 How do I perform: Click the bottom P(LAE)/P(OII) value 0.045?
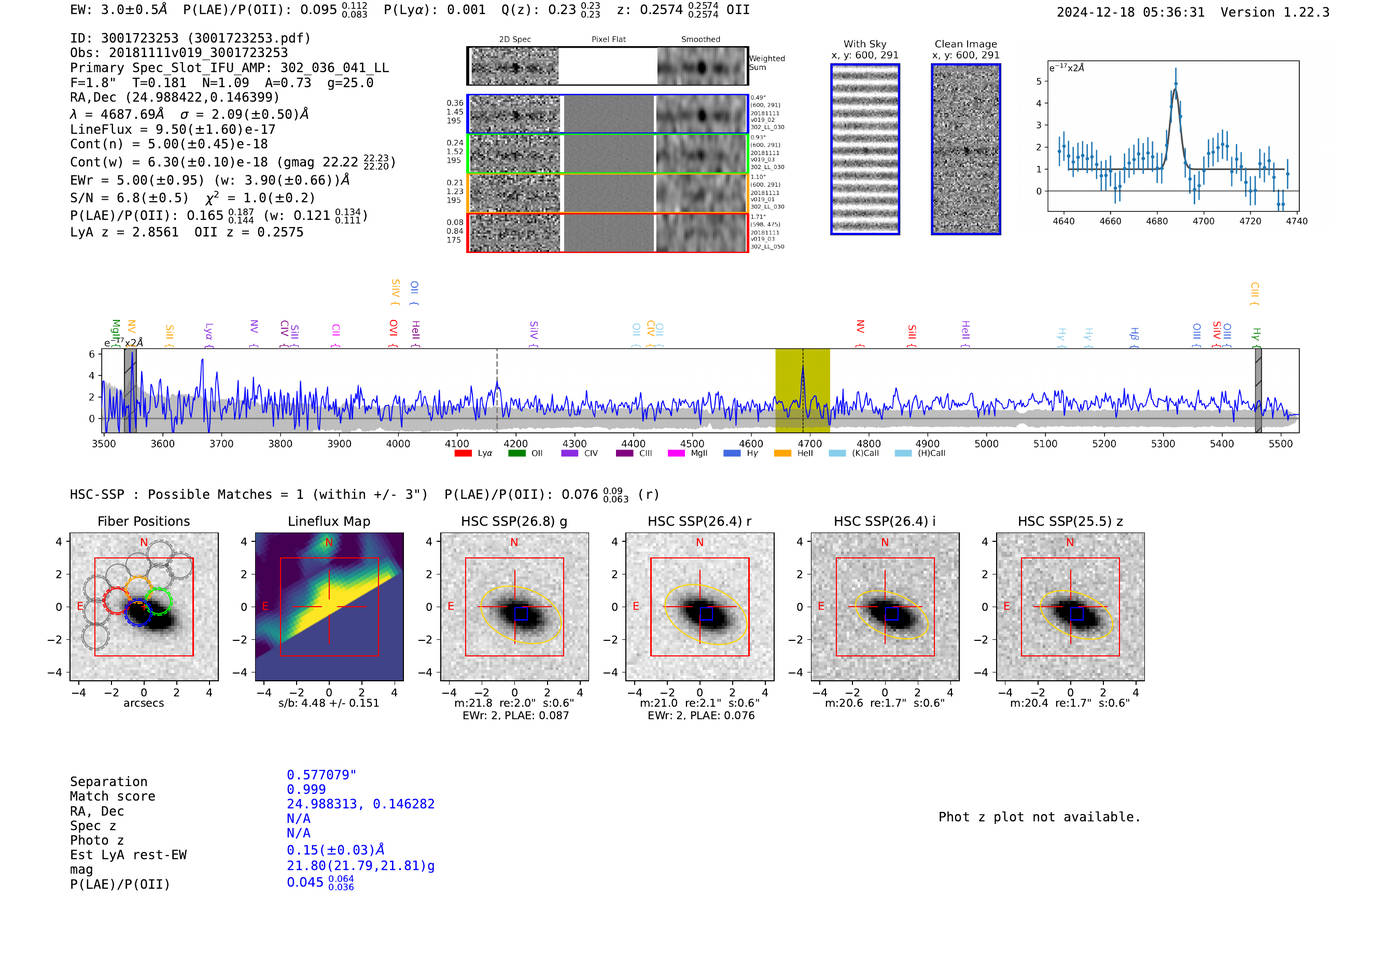point(320,882)
